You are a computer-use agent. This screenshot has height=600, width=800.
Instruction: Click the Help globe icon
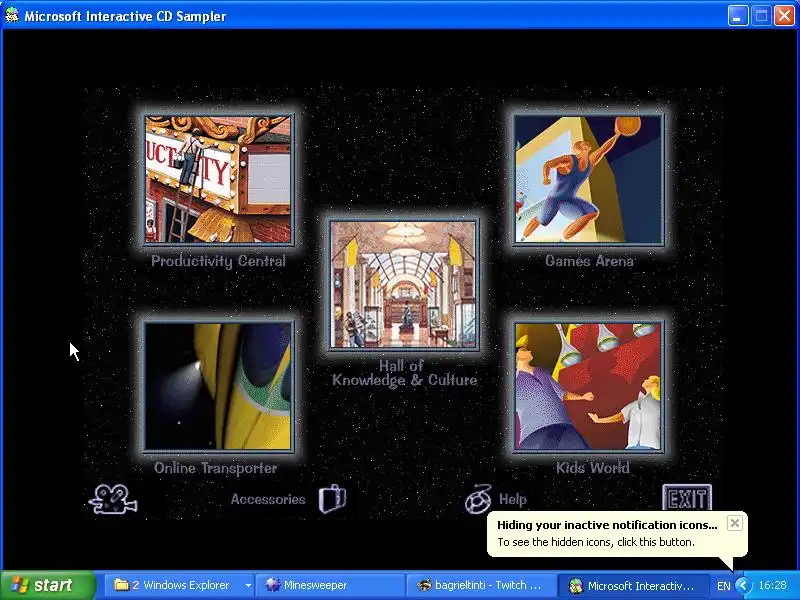[479, 499]
